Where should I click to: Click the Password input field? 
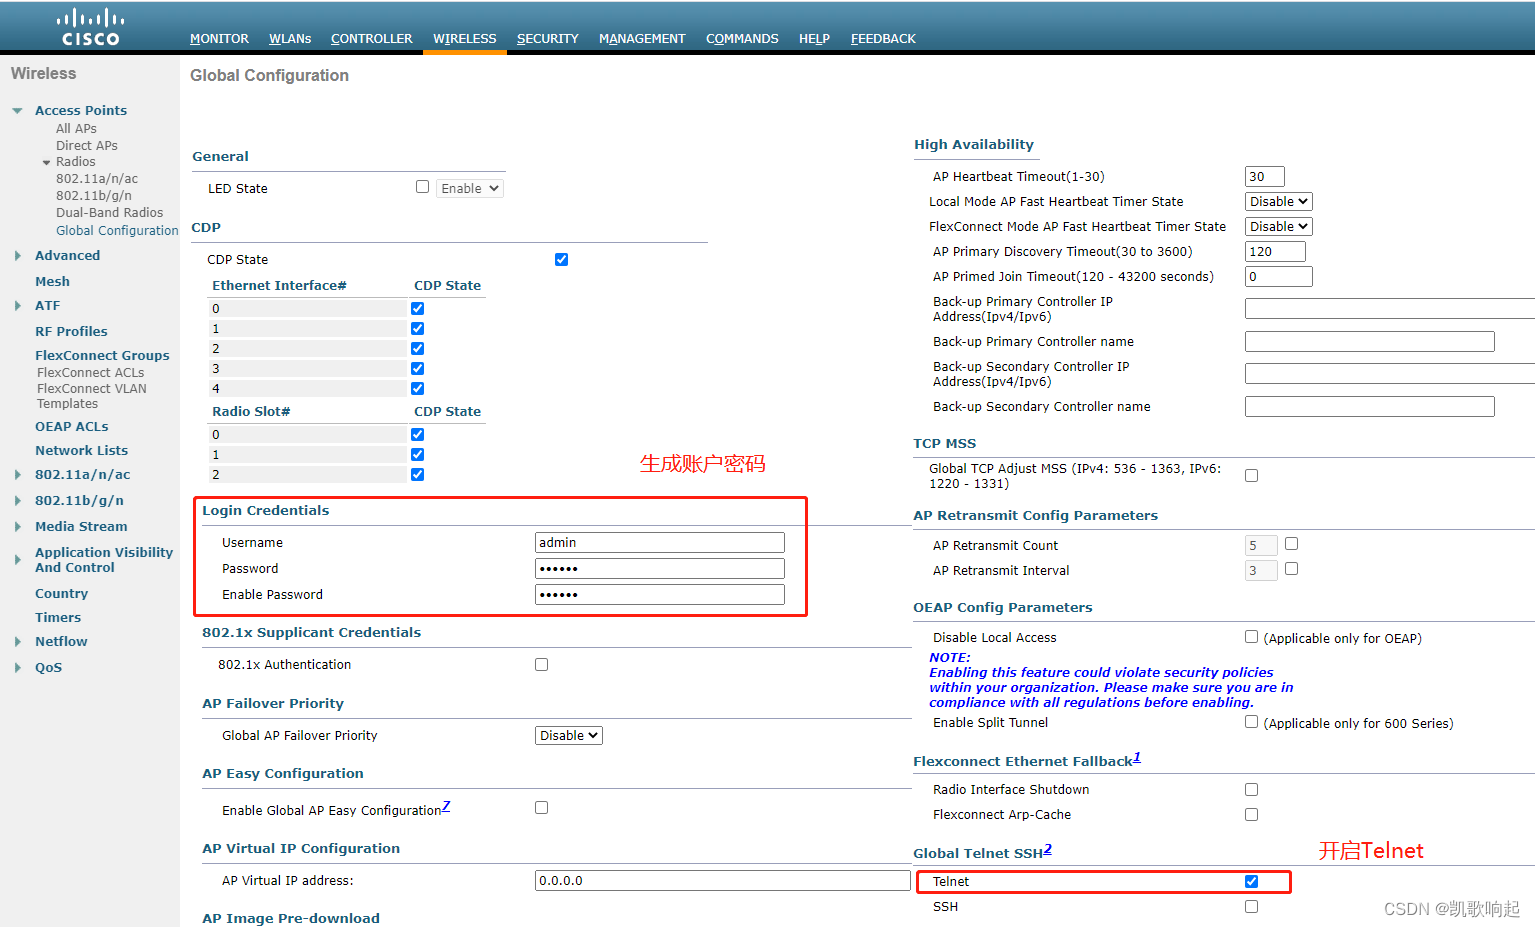tap(660, 569)
